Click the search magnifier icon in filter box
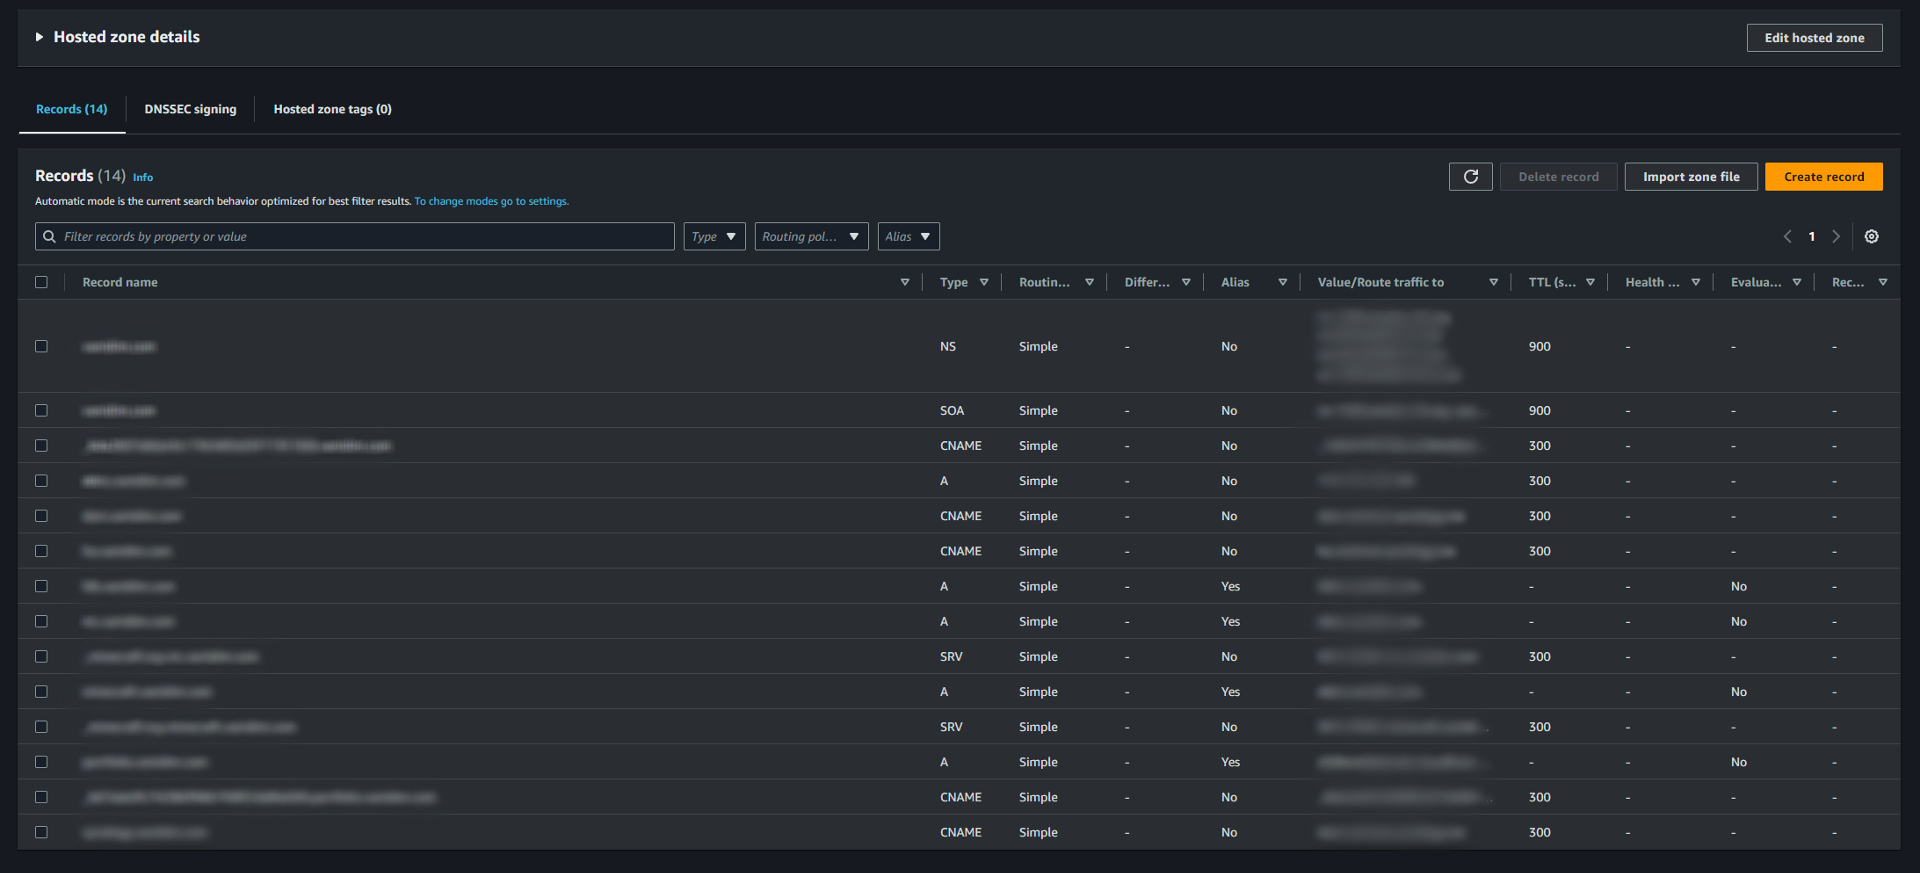 (49, 237)
